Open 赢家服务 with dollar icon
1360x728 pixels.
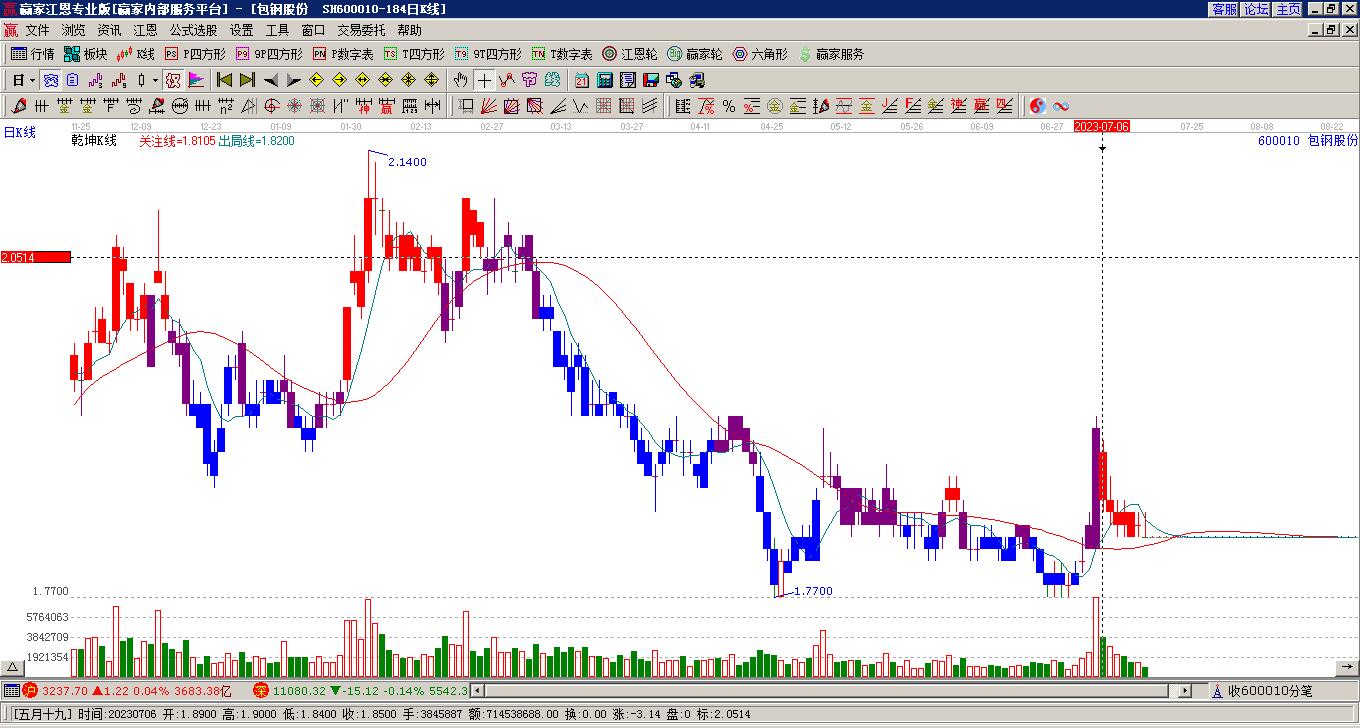[831, 54]
